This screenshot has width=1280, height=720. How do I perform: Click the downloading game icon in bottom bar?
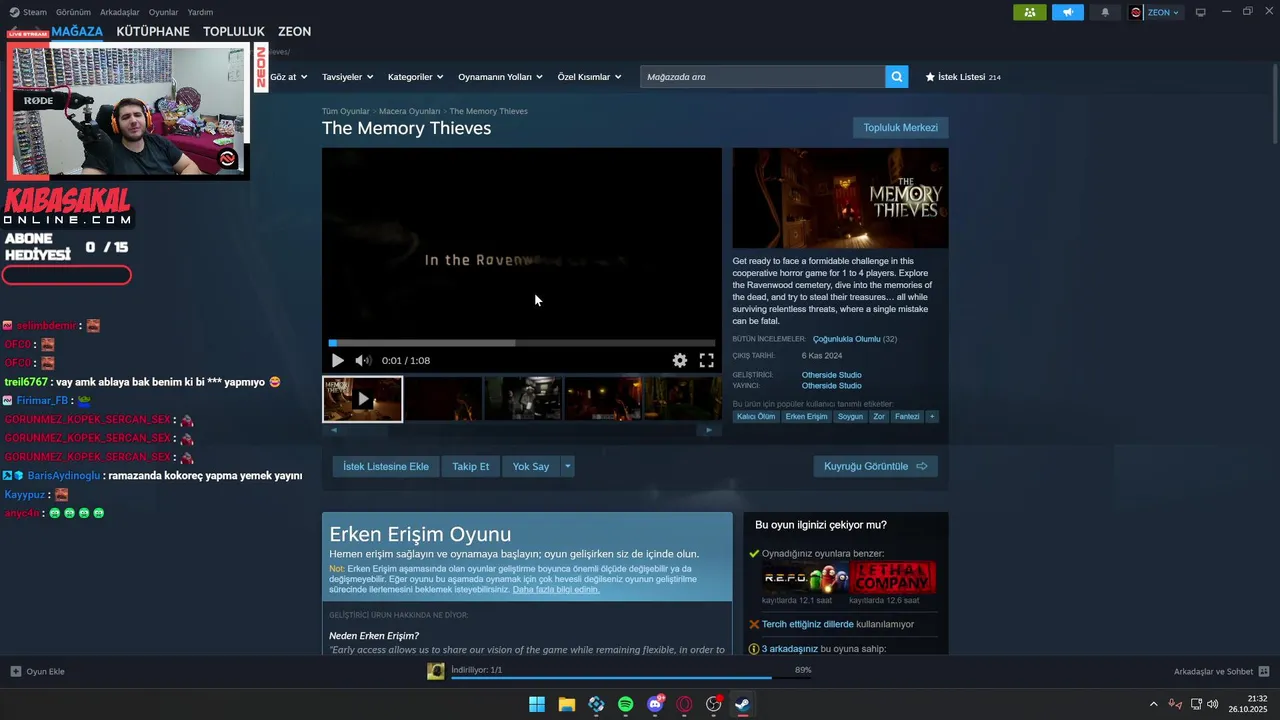pyautogui.click(x=436, y=671)
